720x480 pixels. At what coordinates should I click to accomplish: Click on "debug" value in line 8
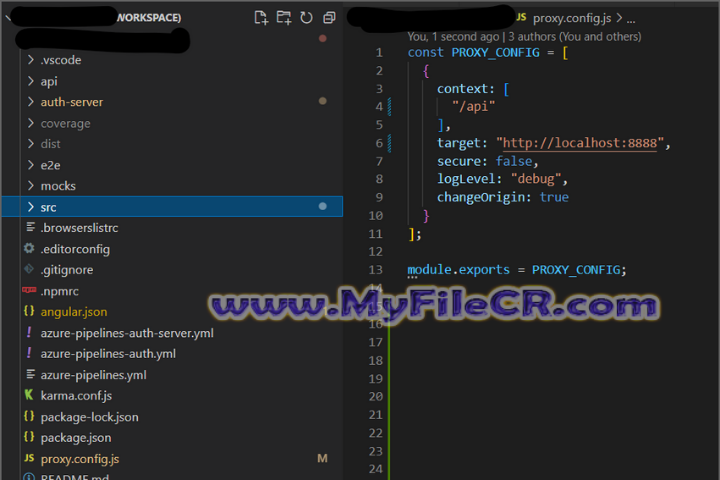tap(536, 179)
